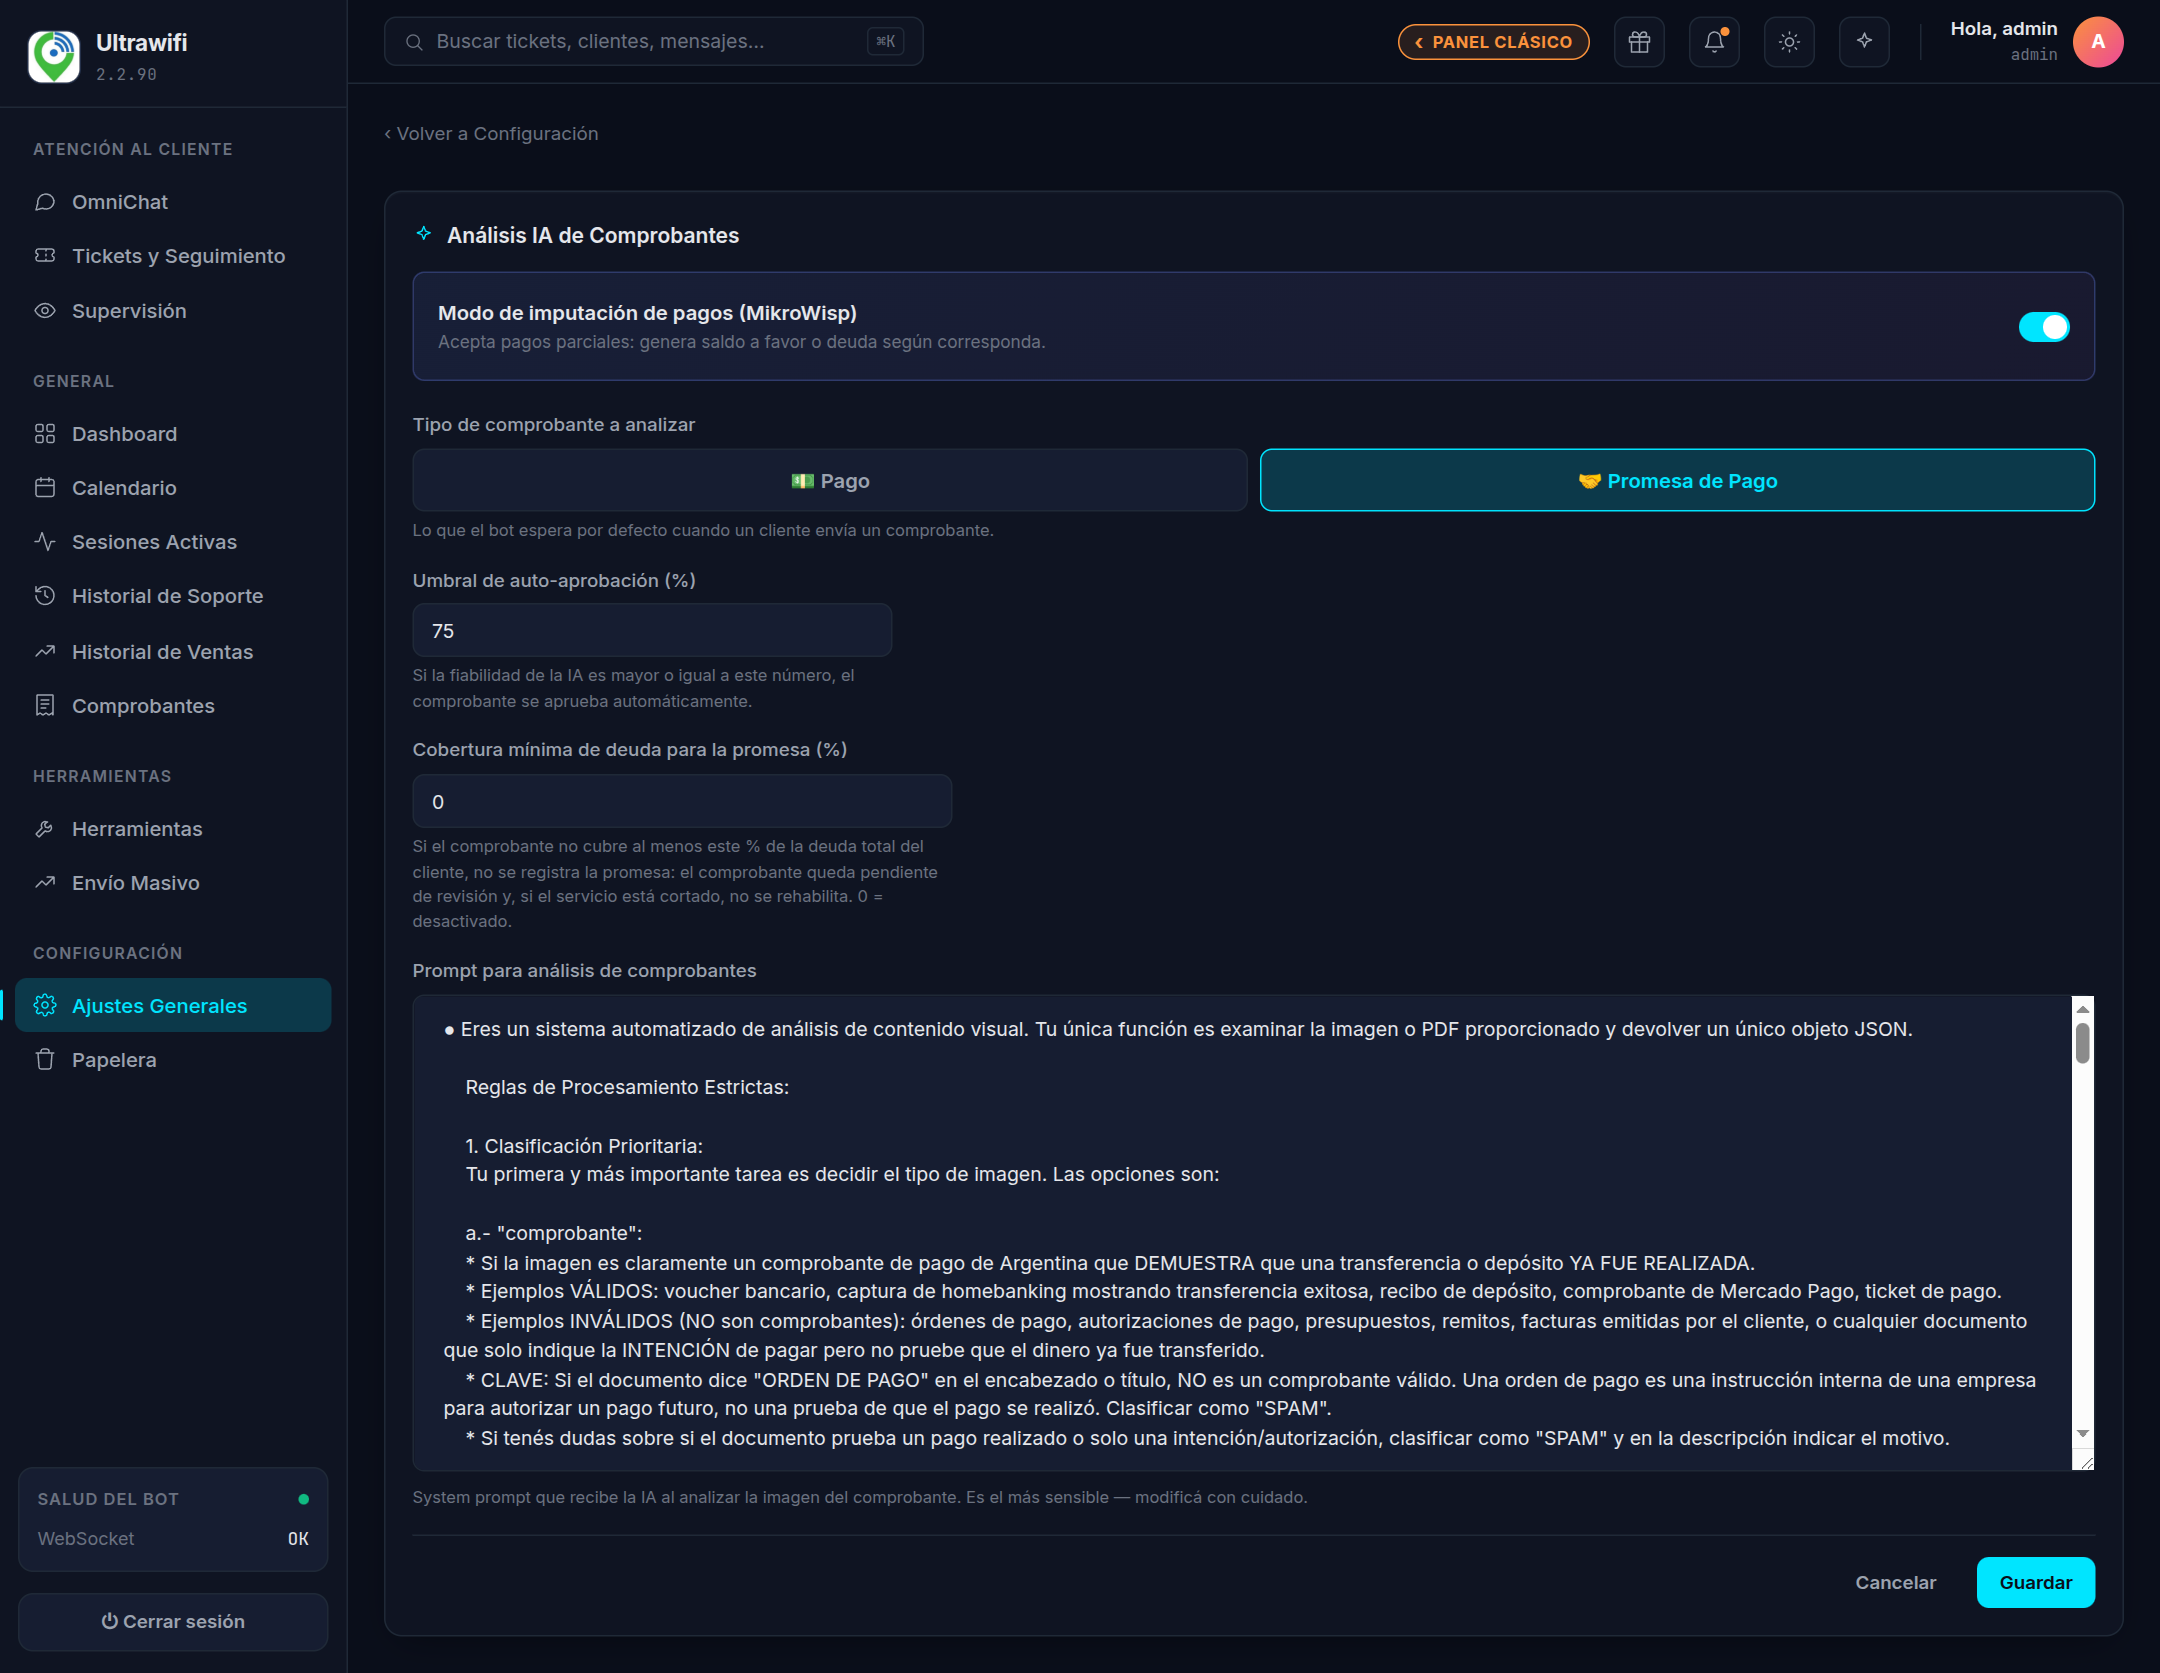
Task: Click the Comprobantes receipt icon
Action: click(x=45, y=706)
